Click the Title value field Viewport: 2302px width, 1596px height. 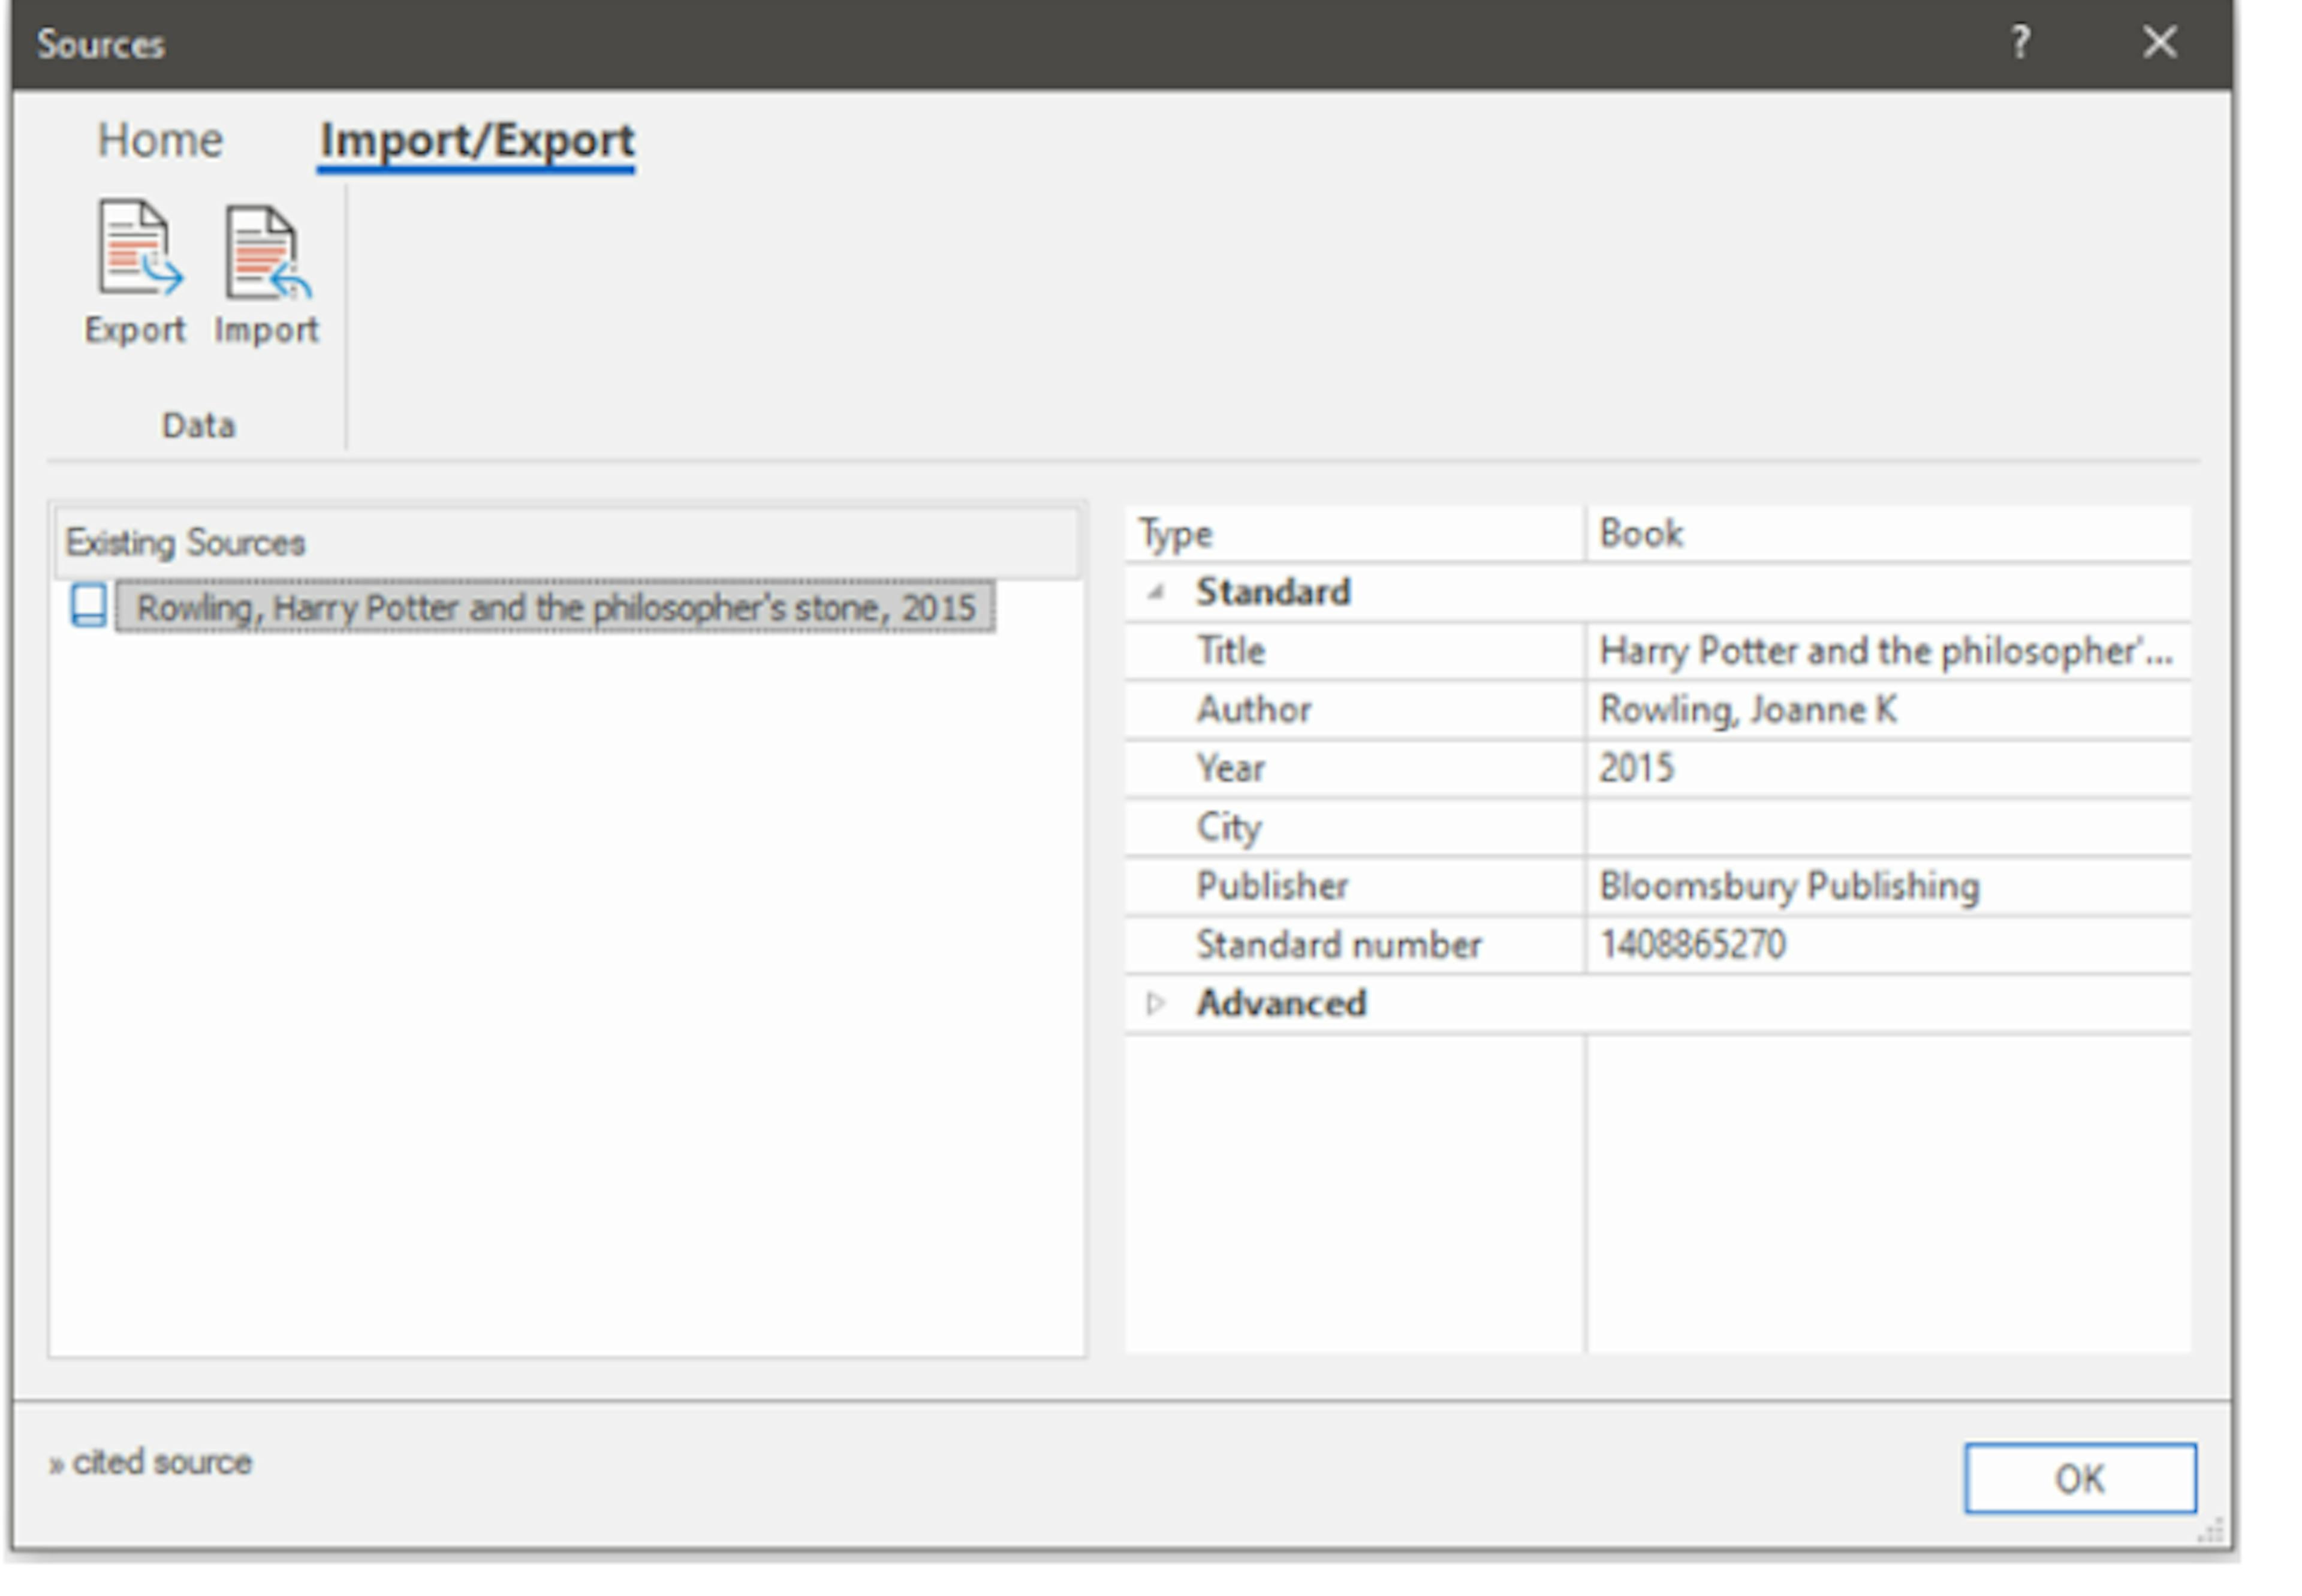(1884, 651)
